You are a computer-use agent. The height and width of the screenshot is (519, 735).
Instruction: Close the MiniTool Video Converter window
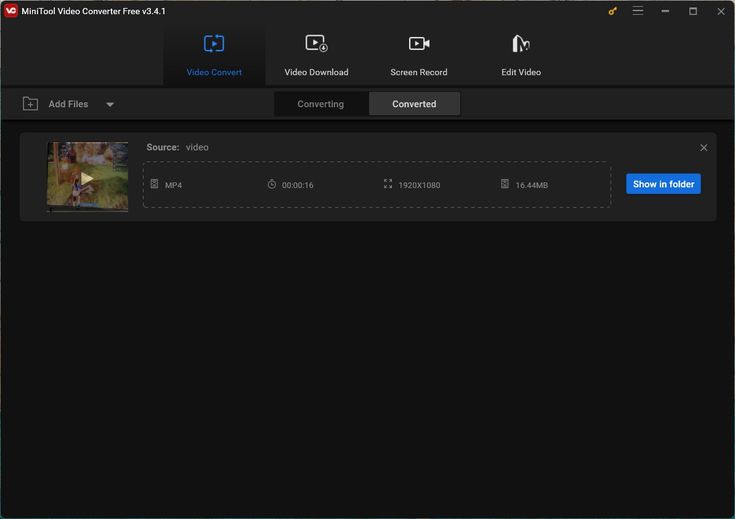click(x=720, y=11)
